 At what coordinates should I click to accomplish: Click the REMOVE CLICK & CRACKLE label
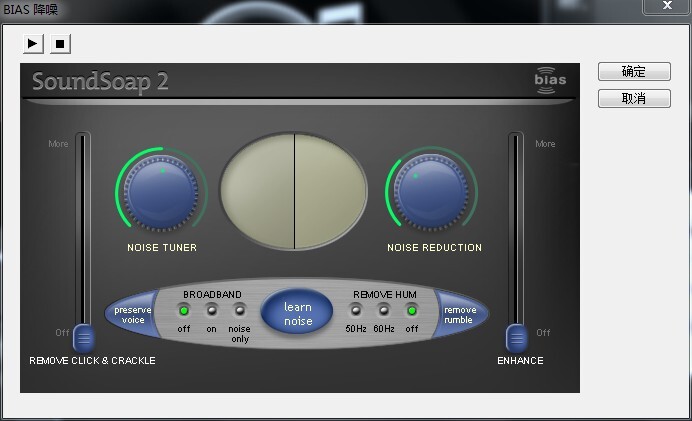coord(92,361)
